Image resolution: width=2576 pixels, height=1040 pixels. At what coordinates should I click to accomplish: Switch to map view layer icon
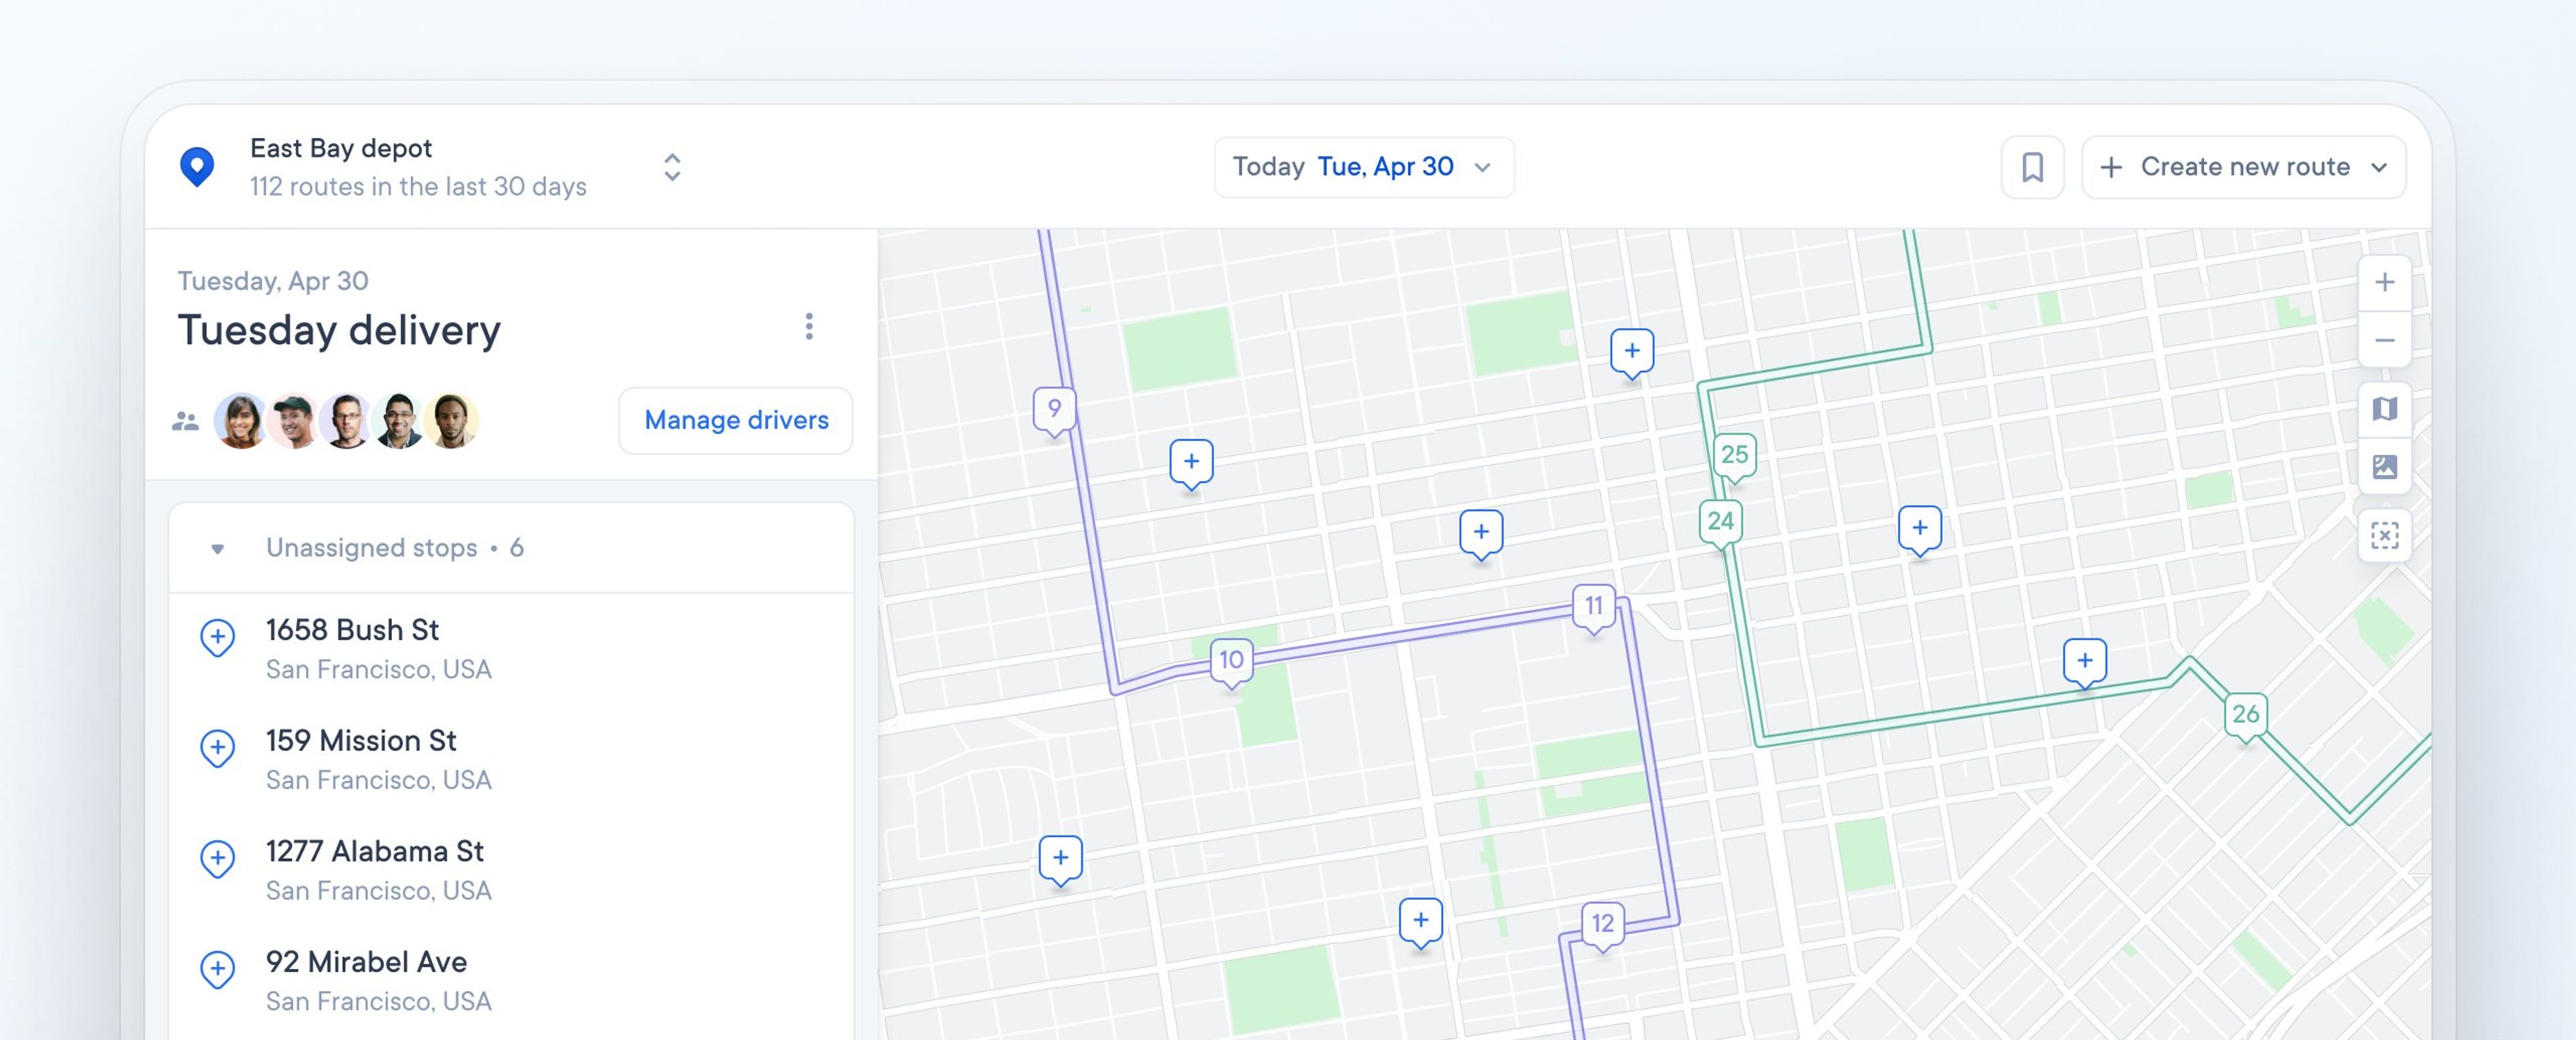pyautogui.click(x=2384, y=409)
